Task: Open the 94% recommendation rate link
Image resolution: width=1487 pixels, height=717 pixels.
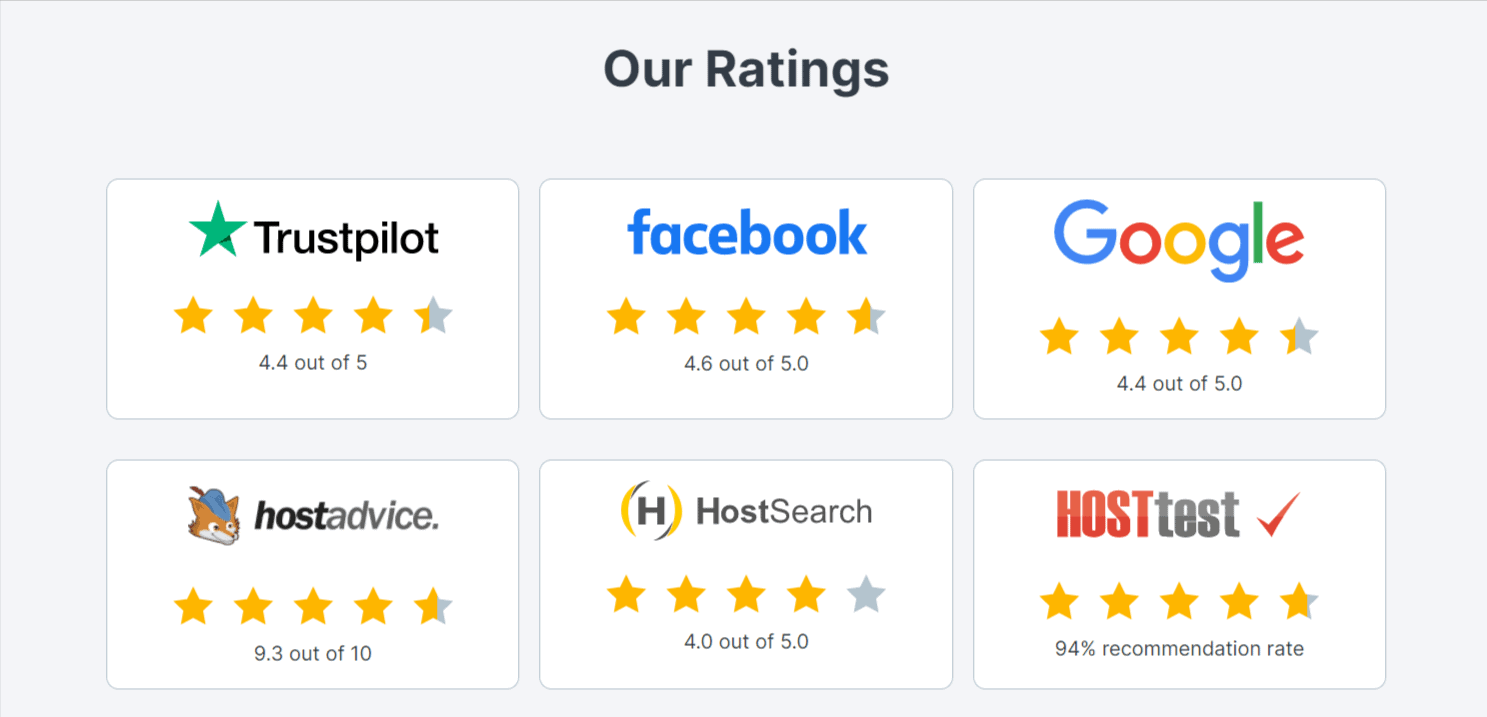Action: tap(1178, 648)
